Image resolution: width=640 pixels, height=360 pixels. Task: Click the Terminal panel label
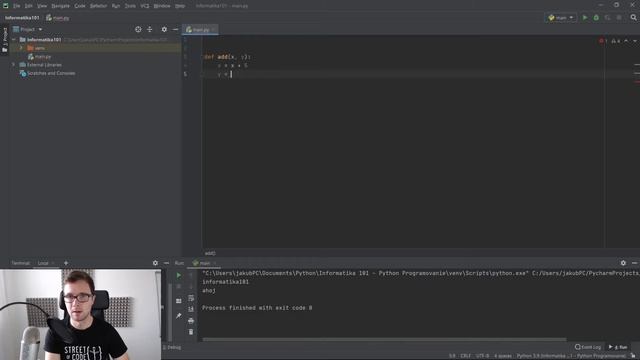point(20,263)
